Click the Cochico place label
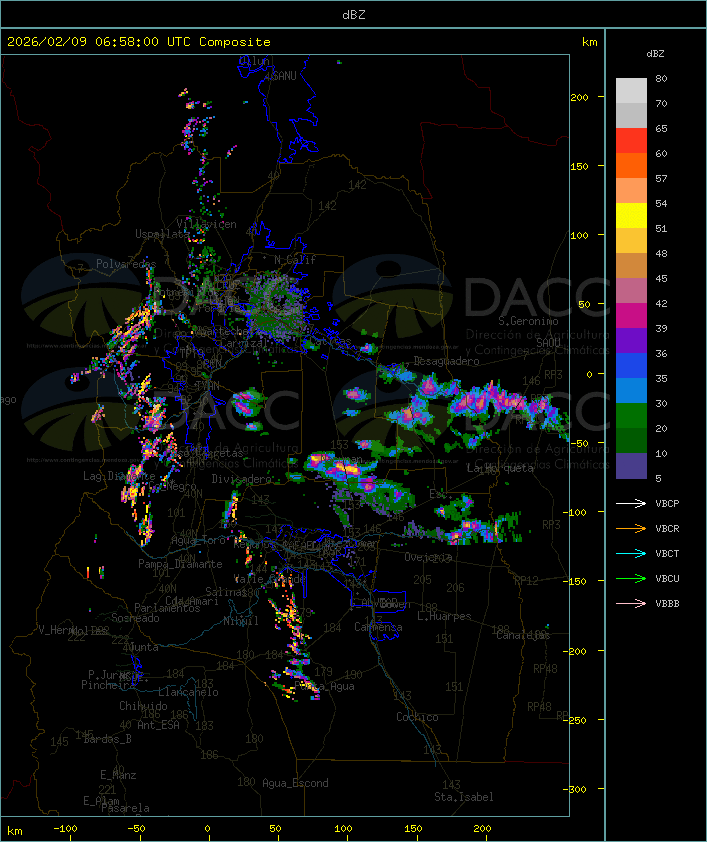This screenshot has height=842, width=707. 417,717
